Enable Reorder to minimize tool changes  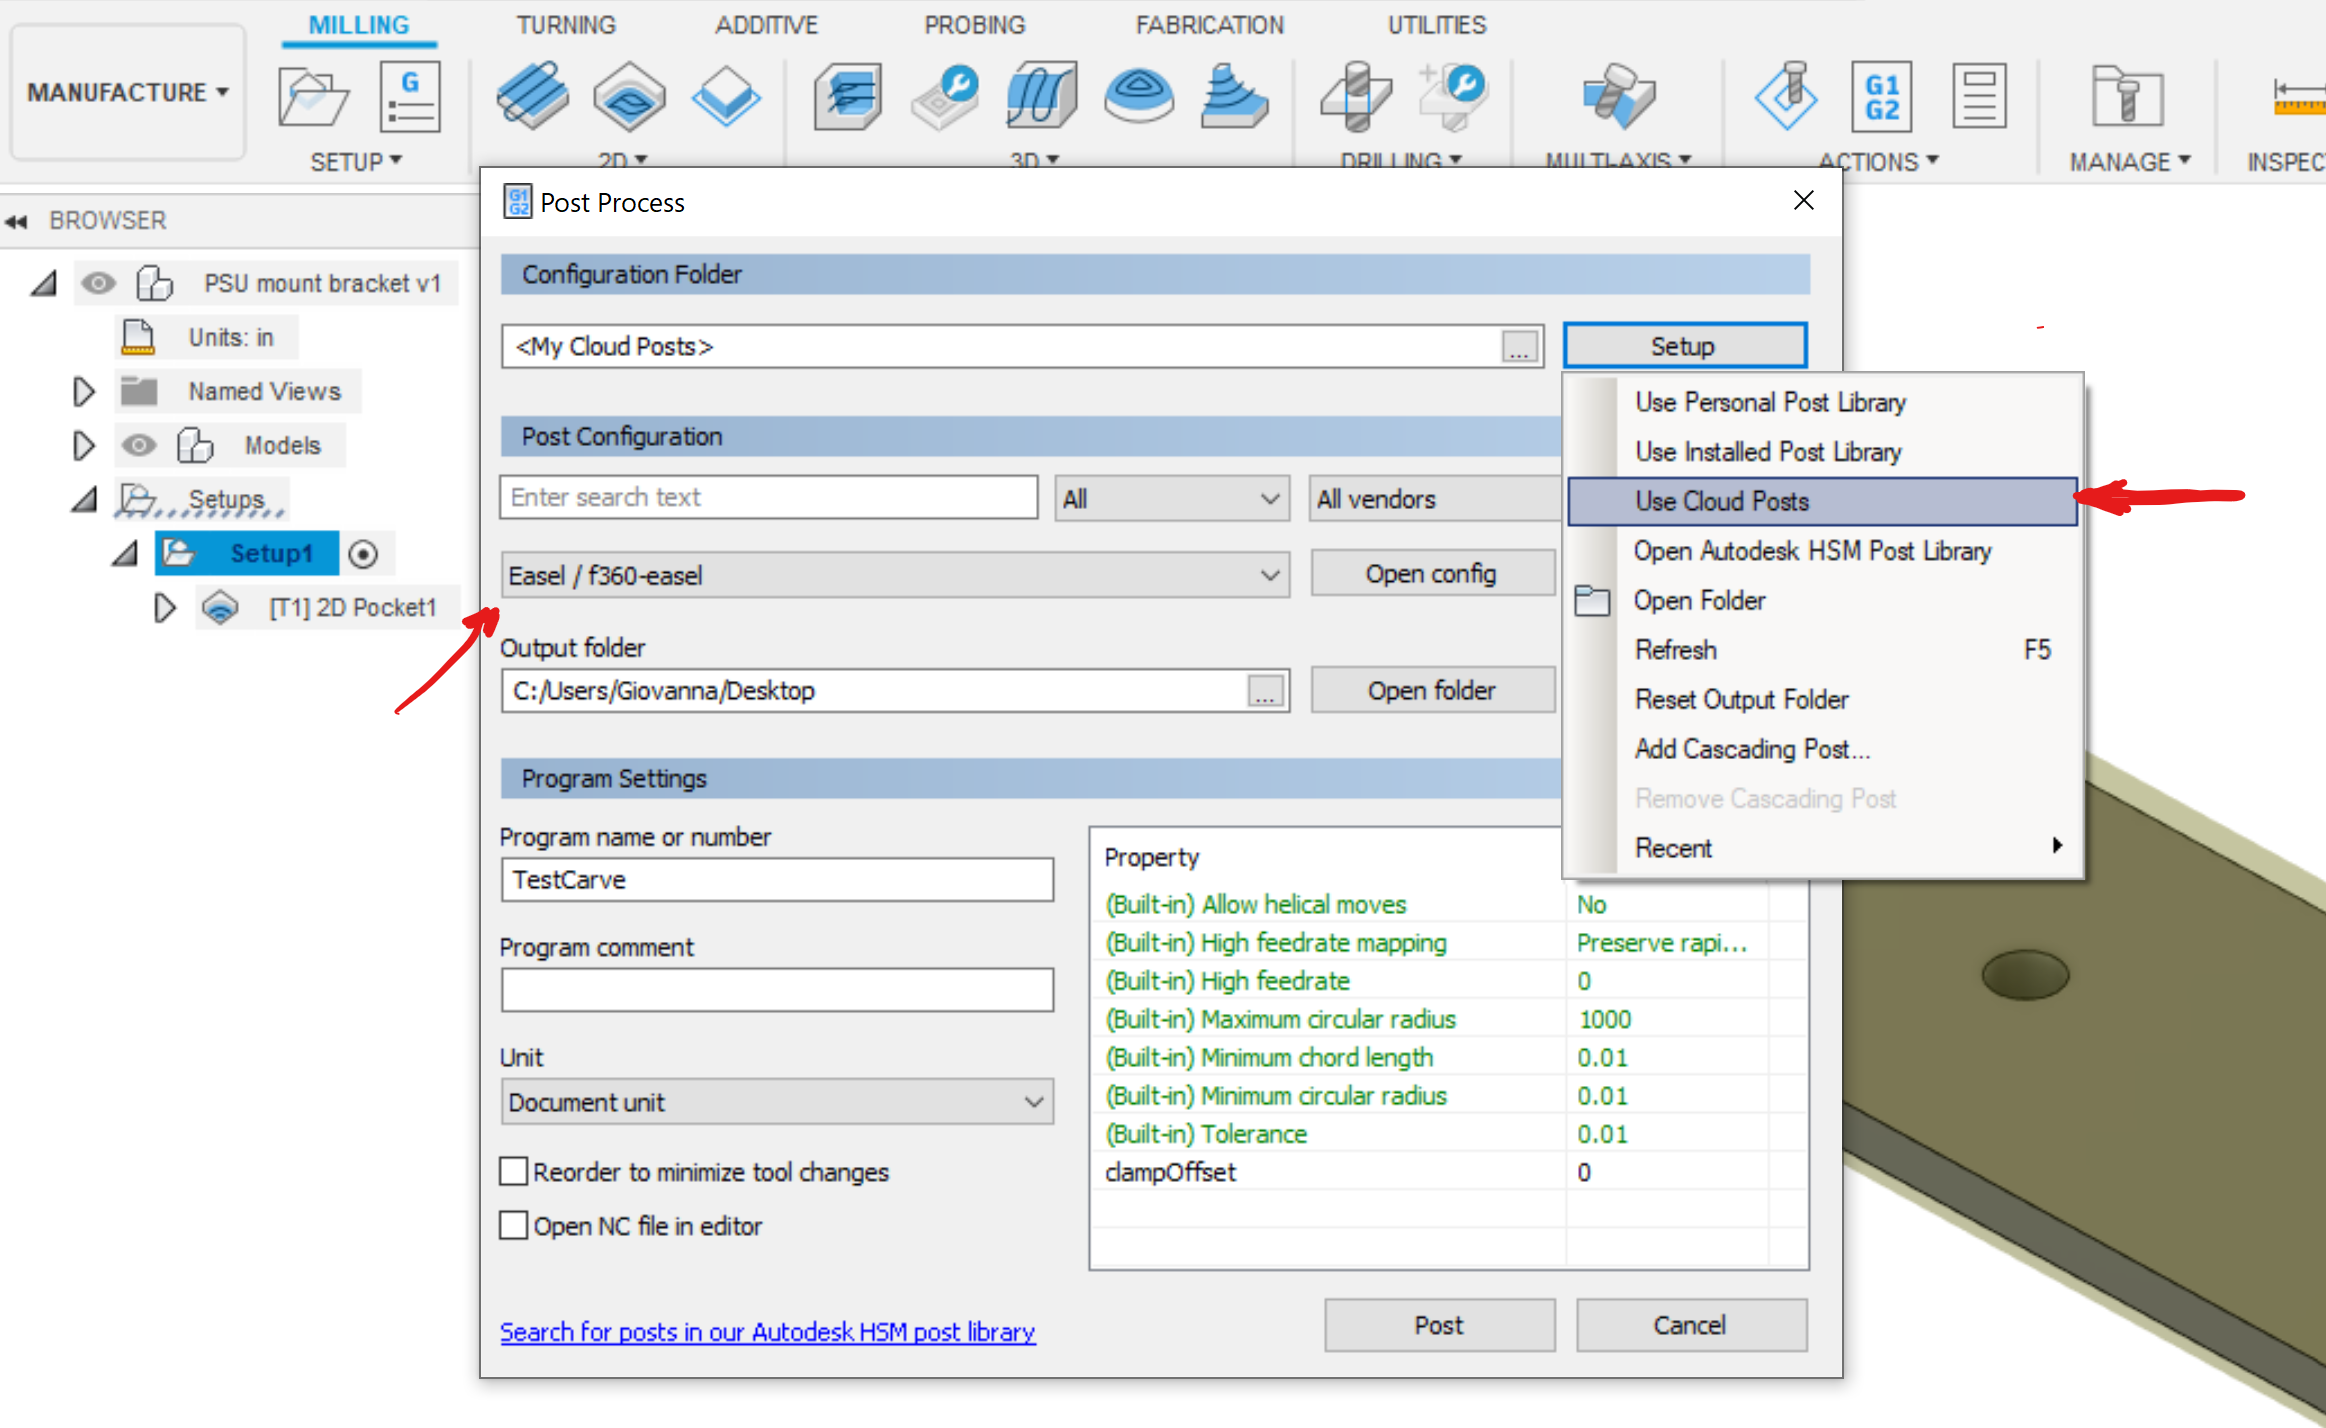click(x=514, y=1171)
